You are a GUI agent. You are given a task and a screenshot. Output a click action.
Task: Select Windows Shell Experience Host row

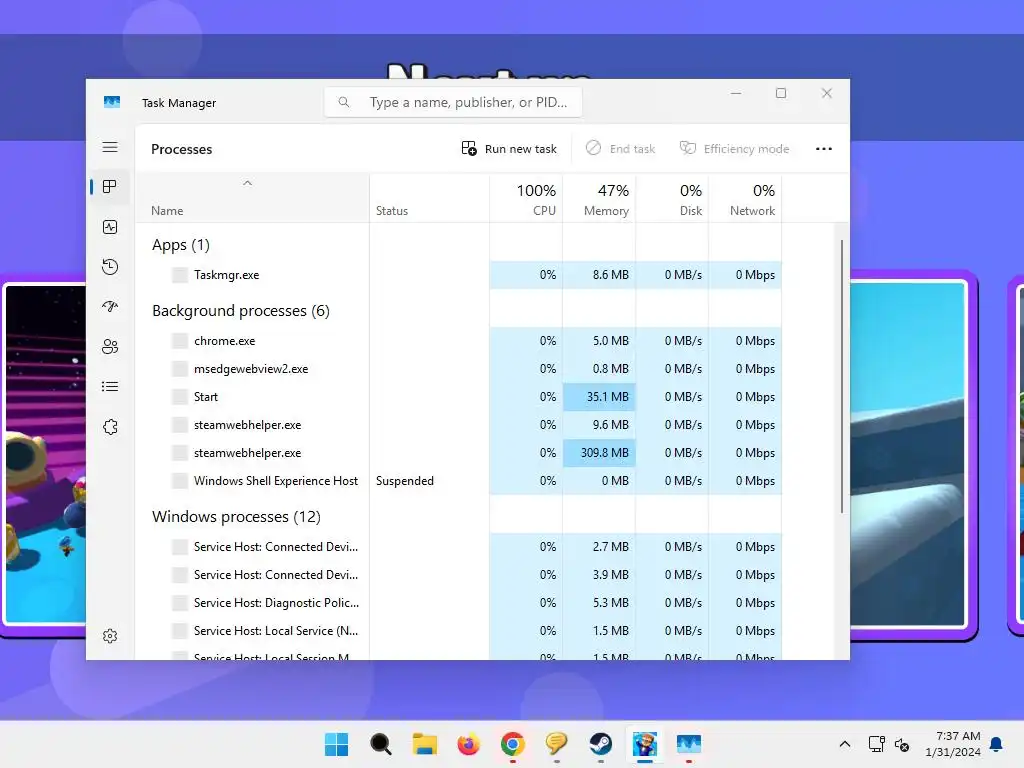(x=458, y=481)
